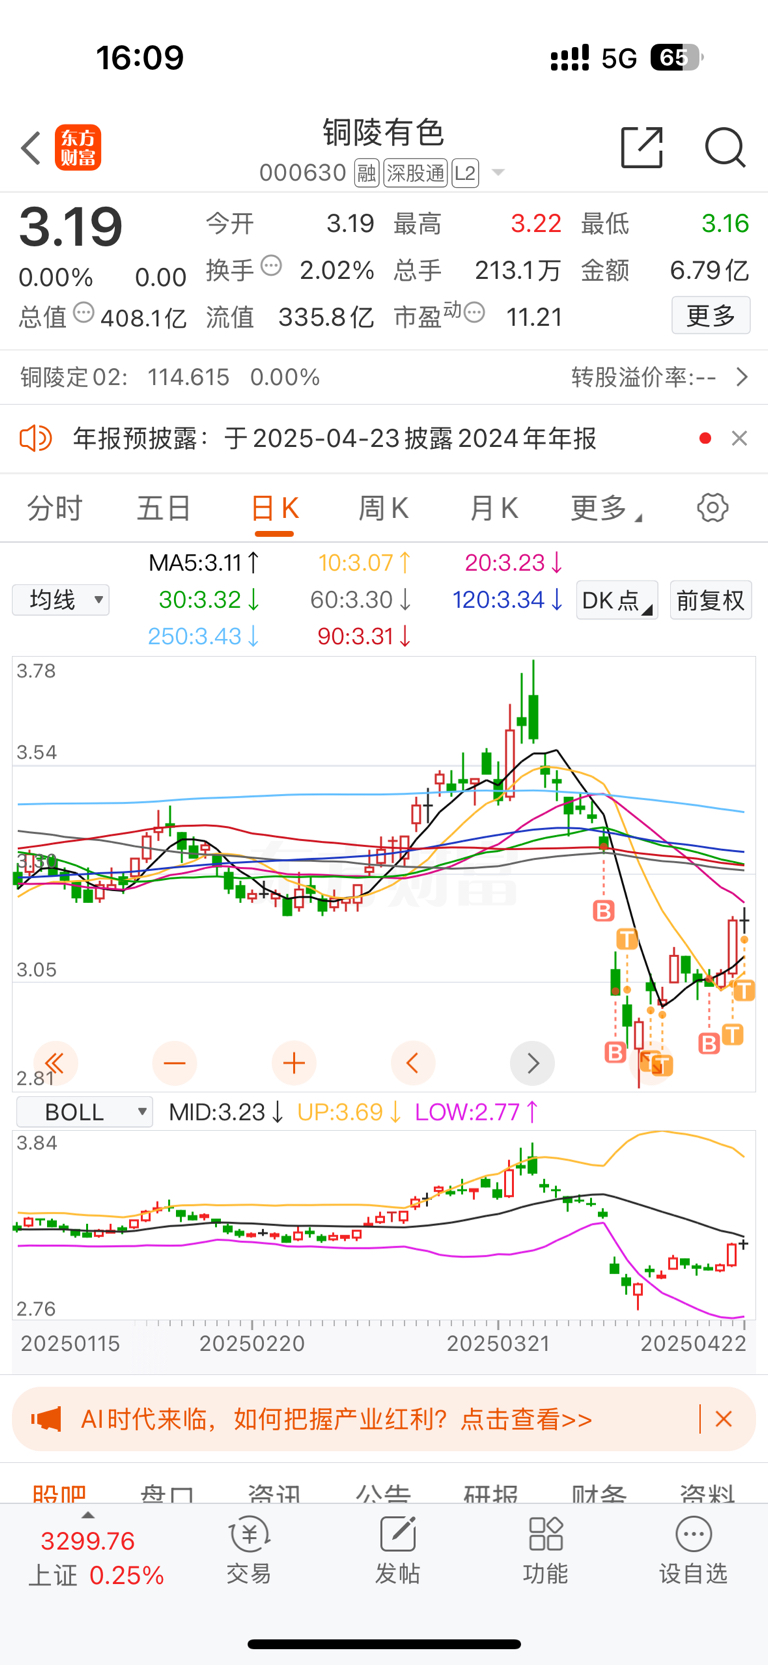Switch to 周K chart tab
Image resolution: width=769 pixels, height=1665 pixels.
click(x=384, y=508)
